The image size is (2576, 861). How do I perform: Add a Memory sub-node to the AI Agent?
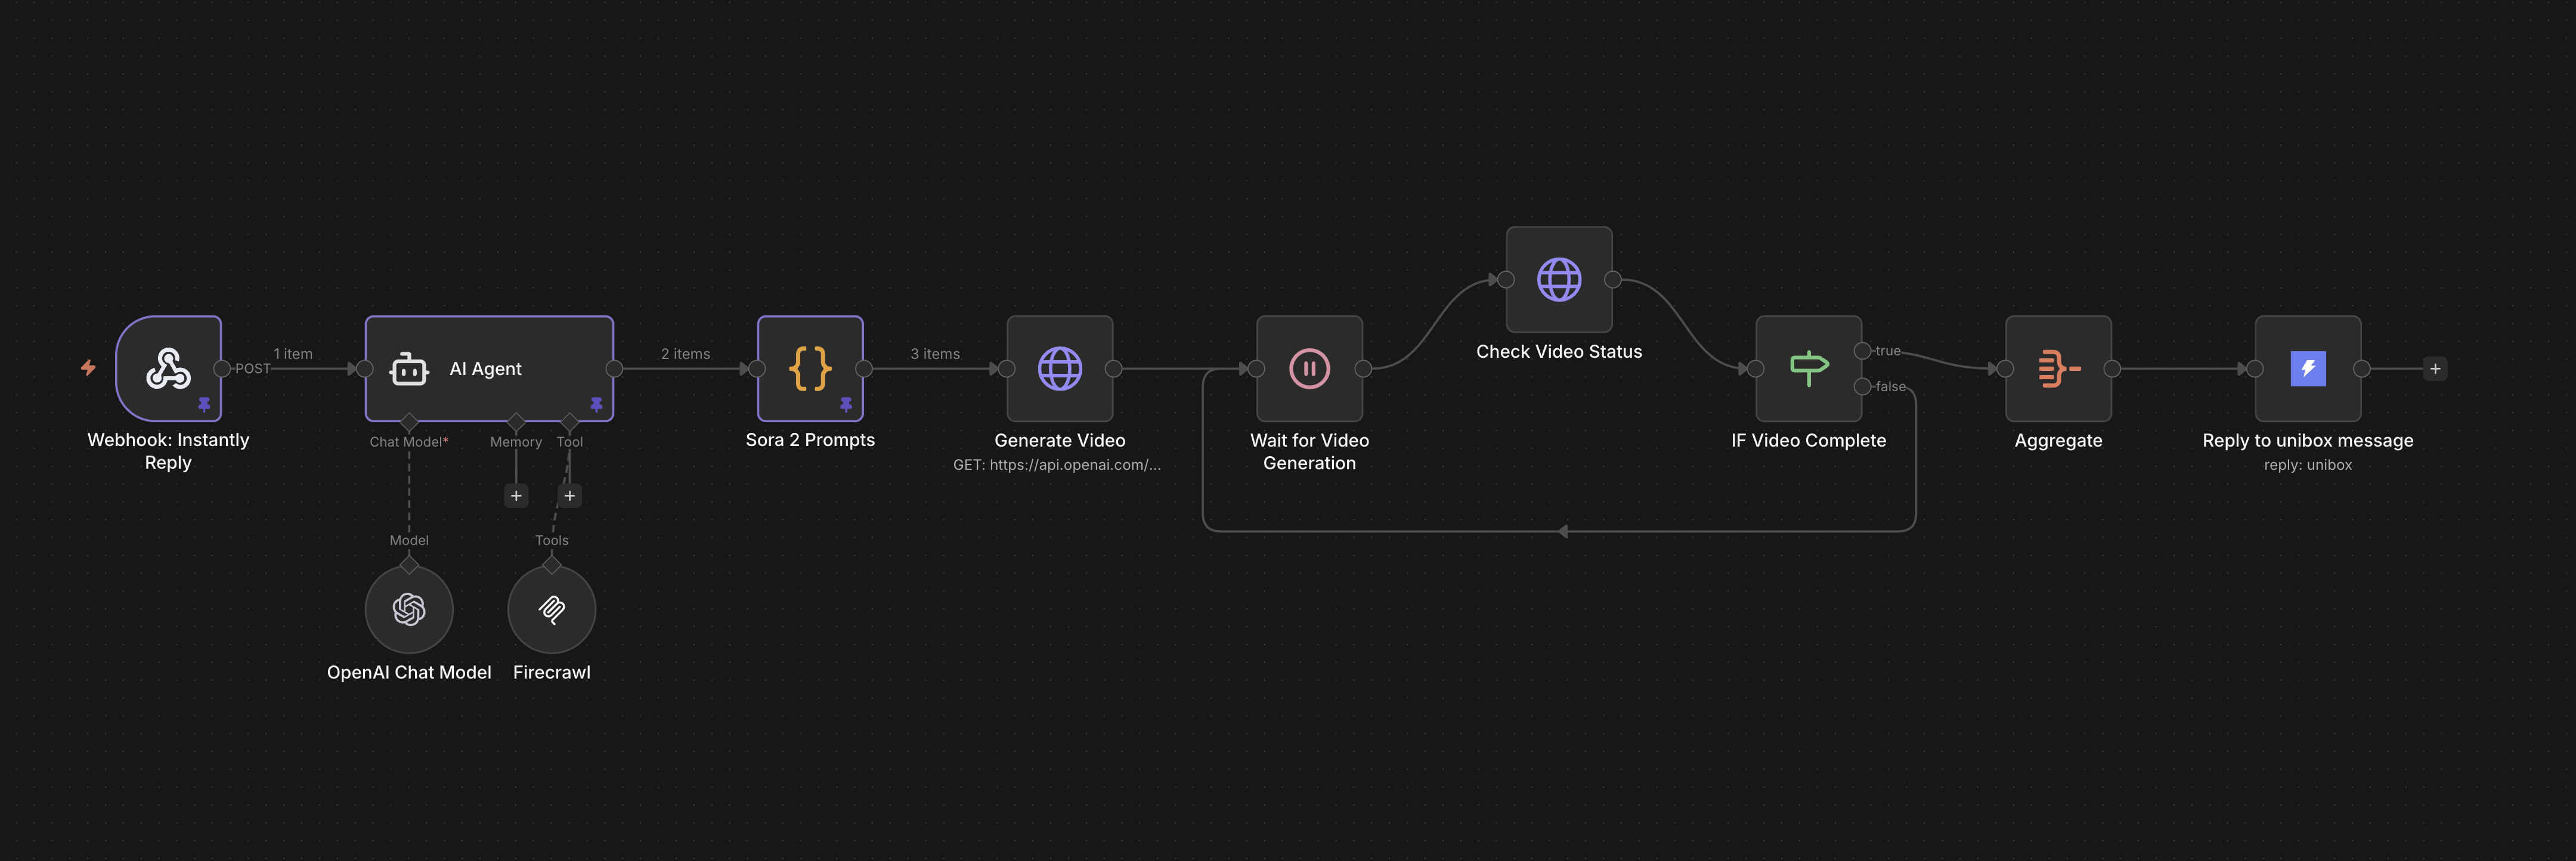coord(516,495)
